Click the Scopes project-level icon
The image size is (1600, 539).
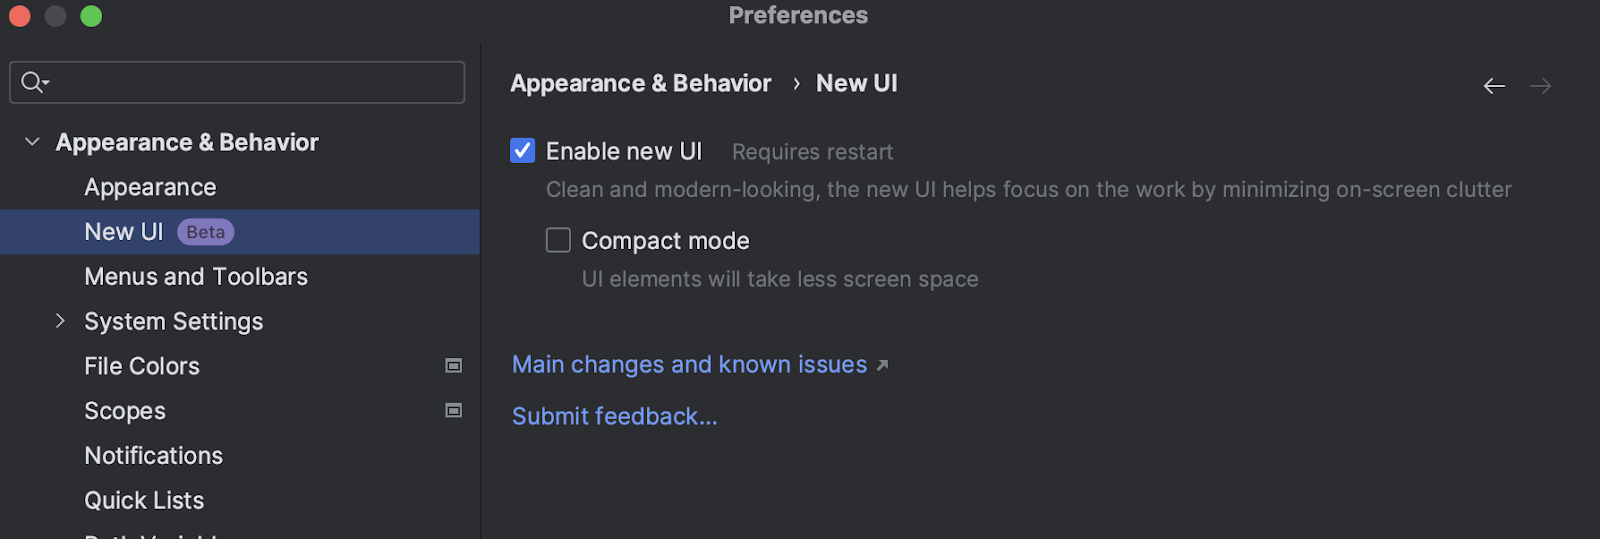(453, 411)
